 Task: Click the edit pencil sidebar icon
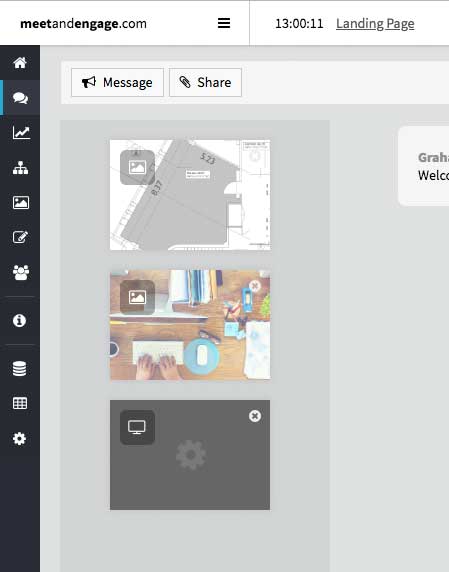point(20,237)
